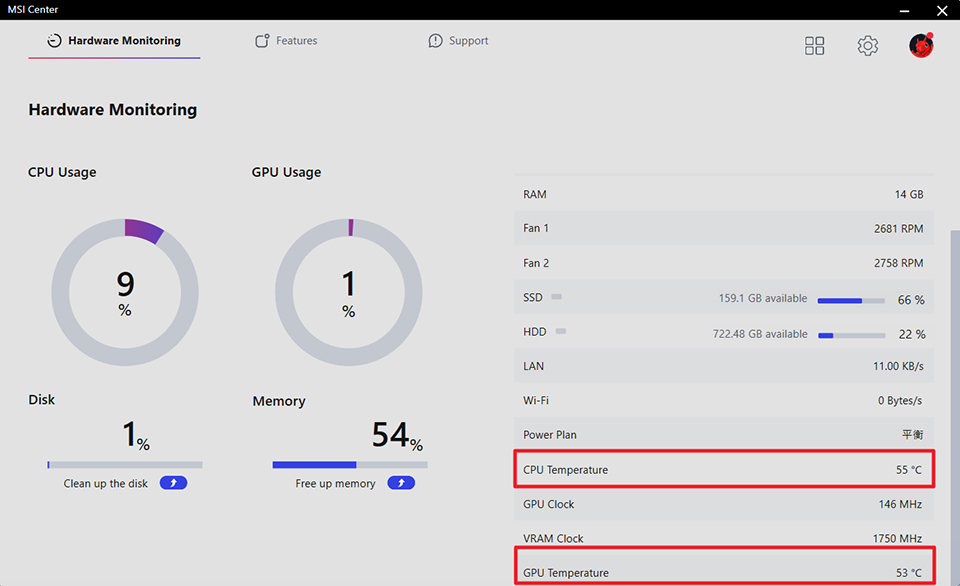Click the Support tab chat bubble icon
Screen dimensions: 960x586
435,41
